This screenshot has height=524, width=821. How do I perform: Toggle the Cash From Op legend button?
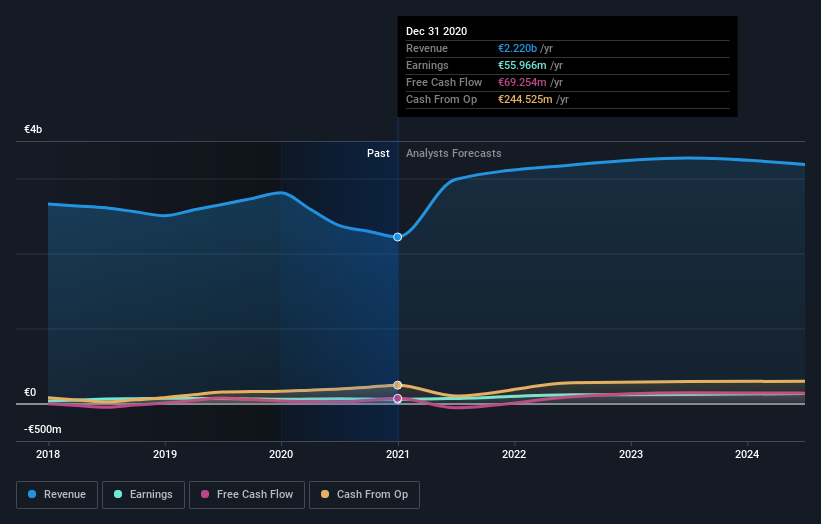(x=364, y=495)
